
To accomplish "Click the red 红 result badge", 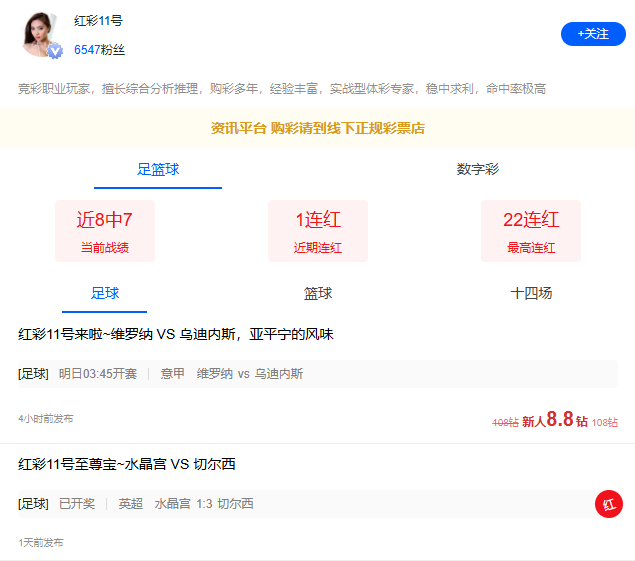I will point(608,504).
